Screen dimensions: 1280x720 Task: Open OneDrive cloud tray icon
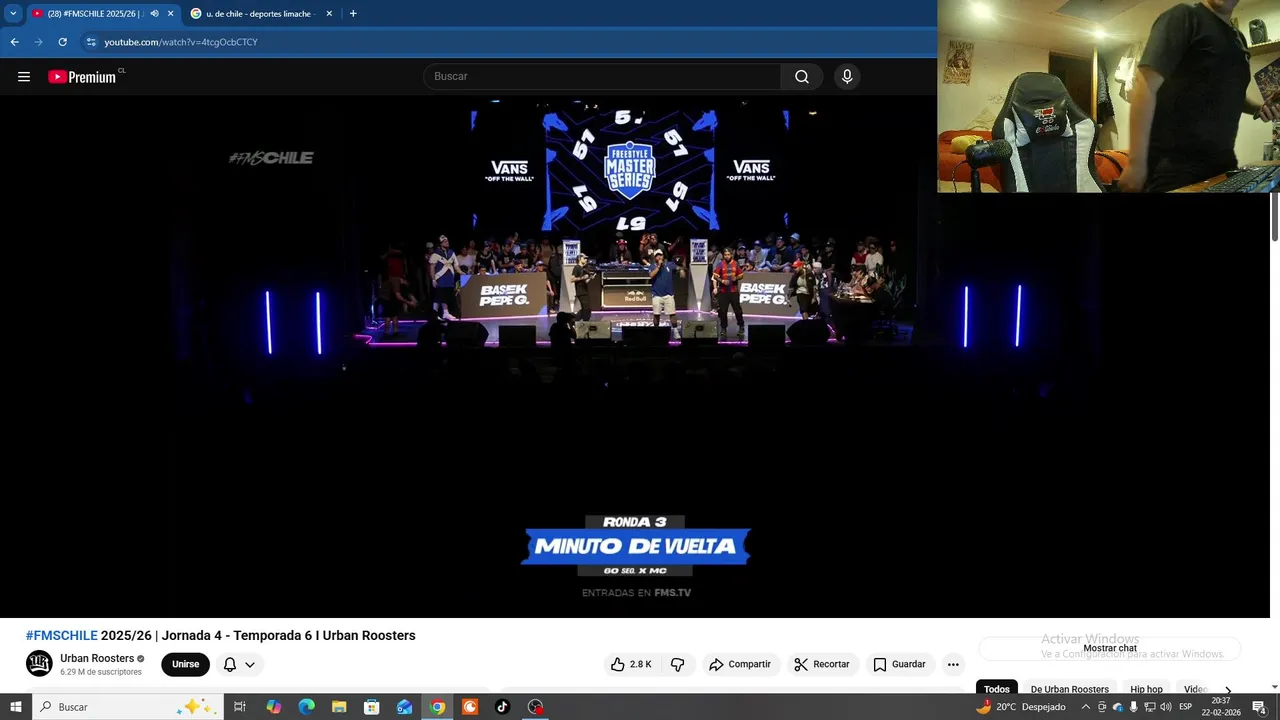pos(1117,707)
